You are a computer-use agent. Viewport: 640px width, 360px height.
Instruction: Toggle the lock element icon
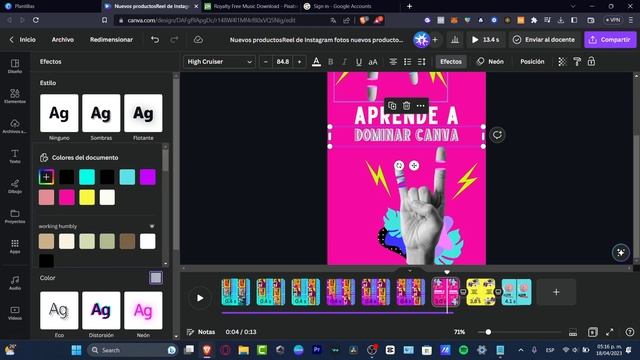point(591,62)
